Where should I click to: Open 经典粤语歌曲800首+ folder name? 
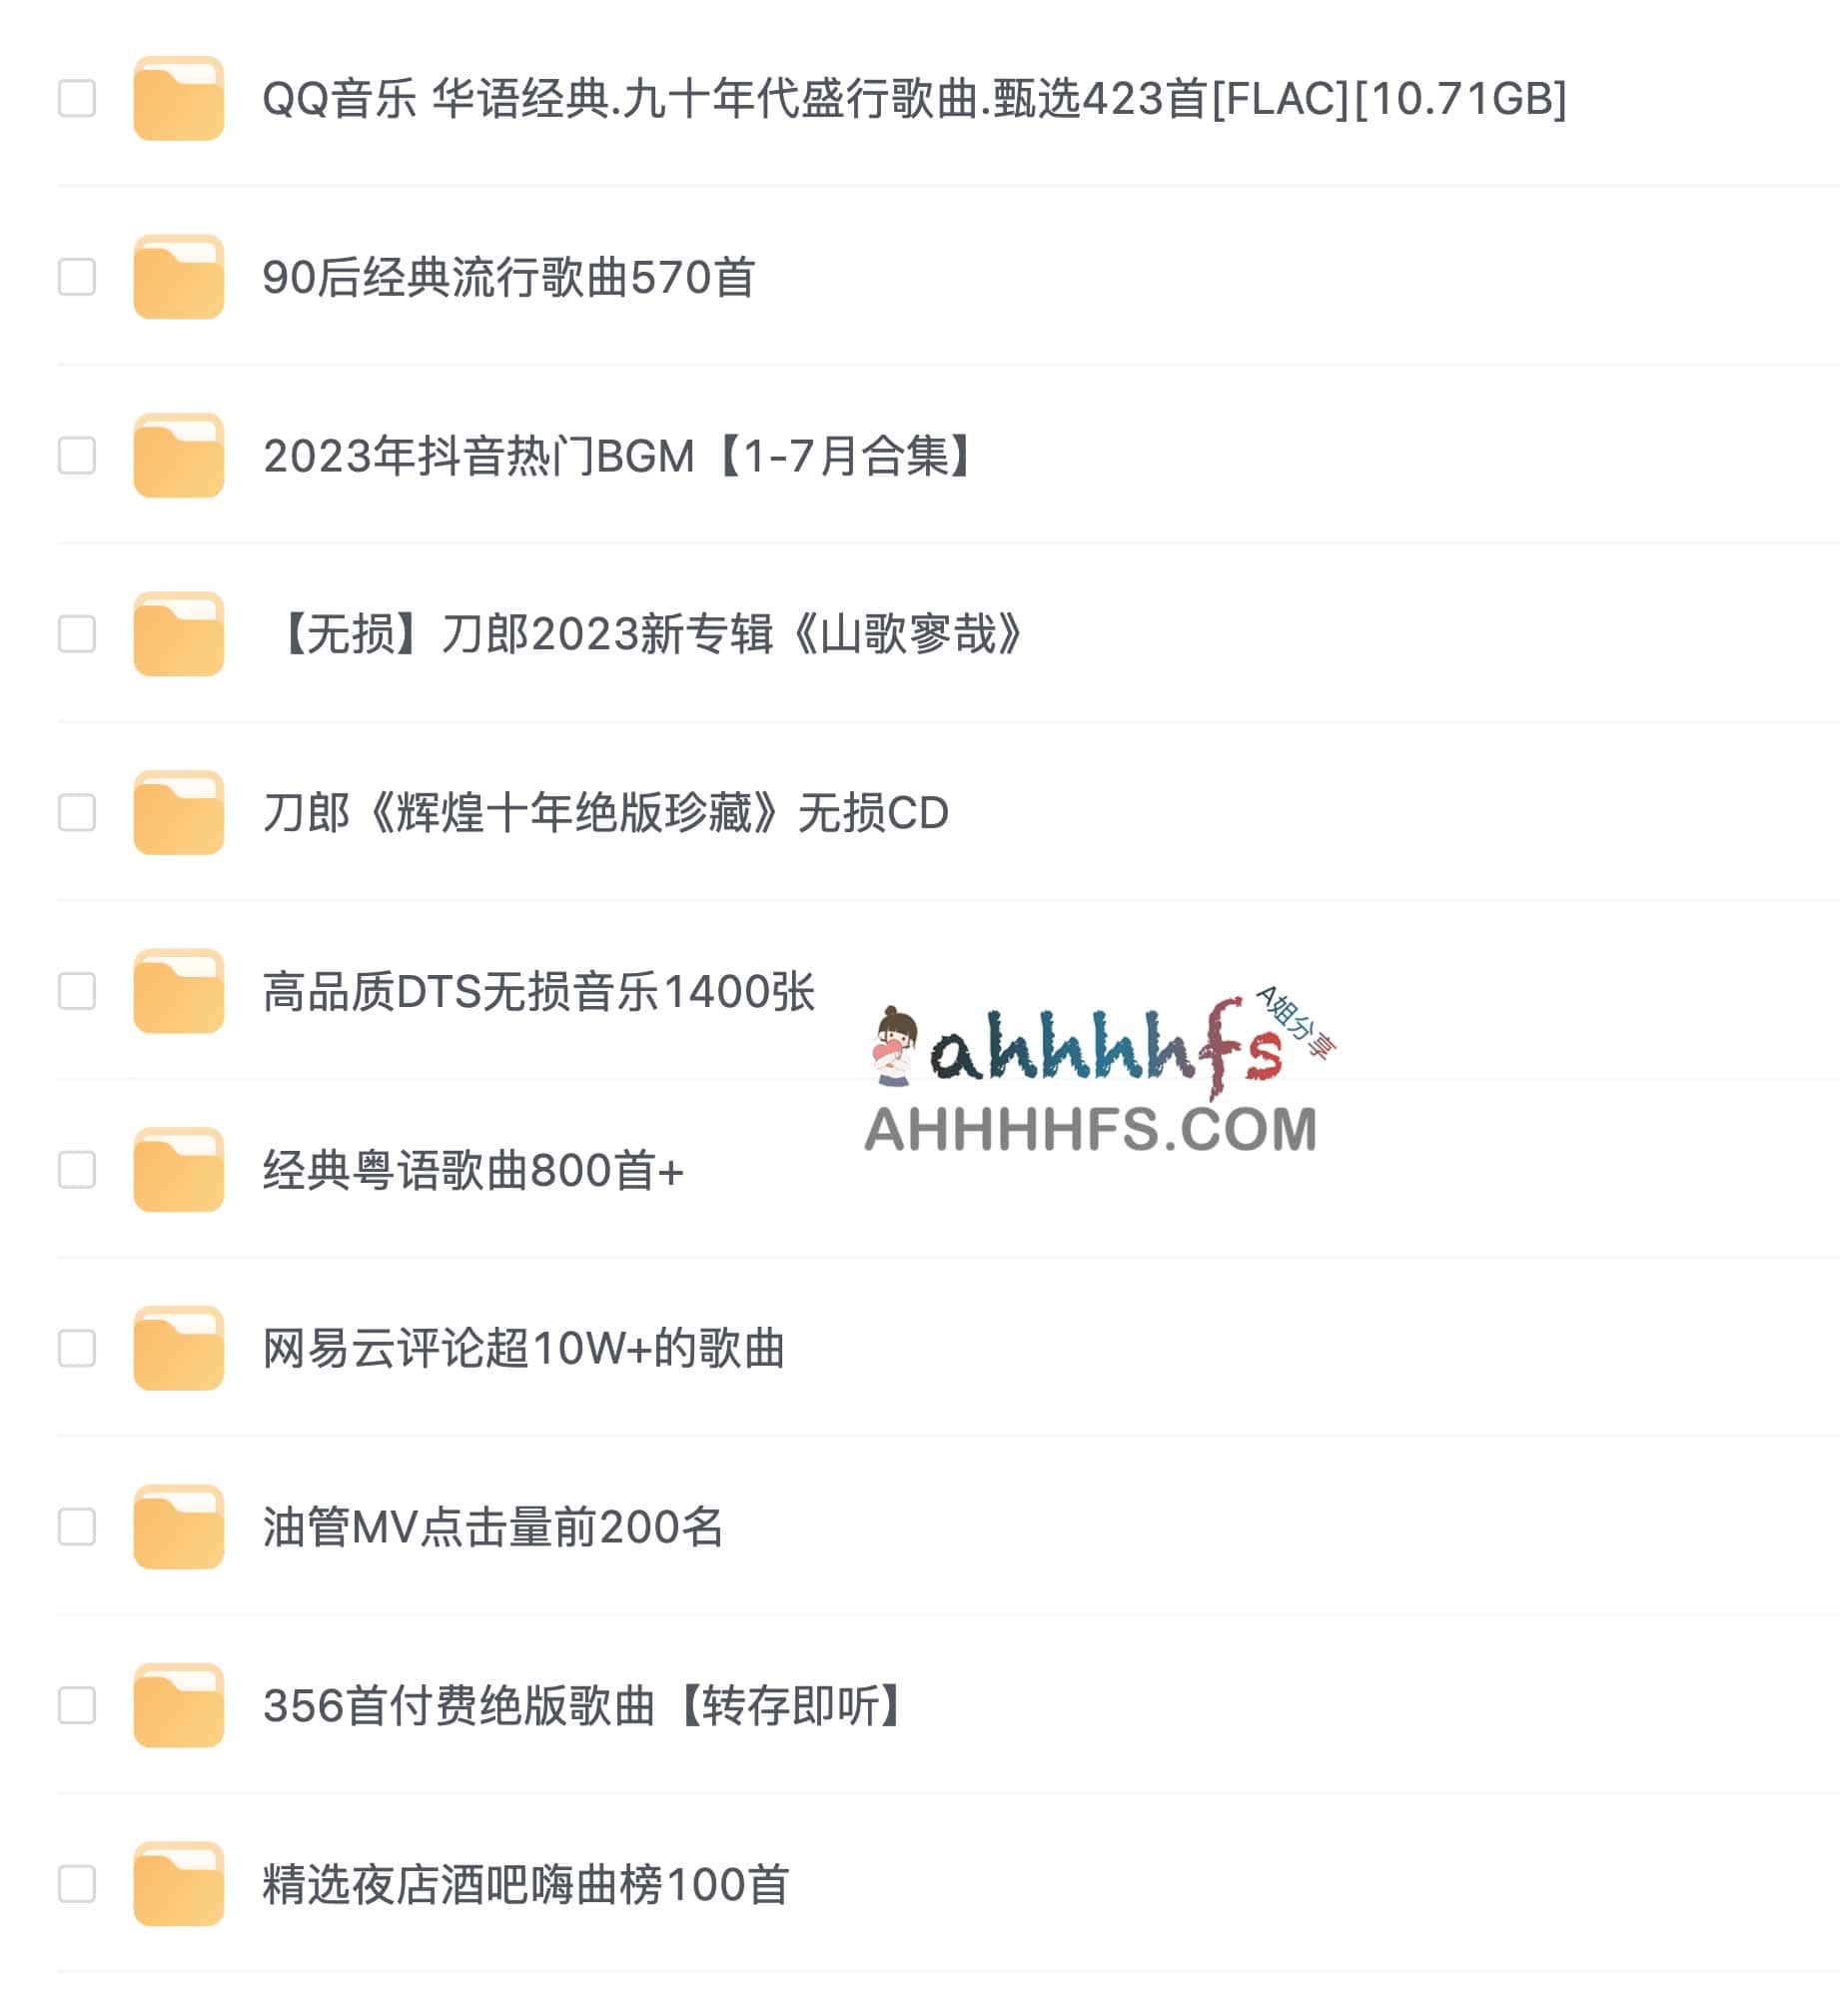click(x=474, y=1170)
